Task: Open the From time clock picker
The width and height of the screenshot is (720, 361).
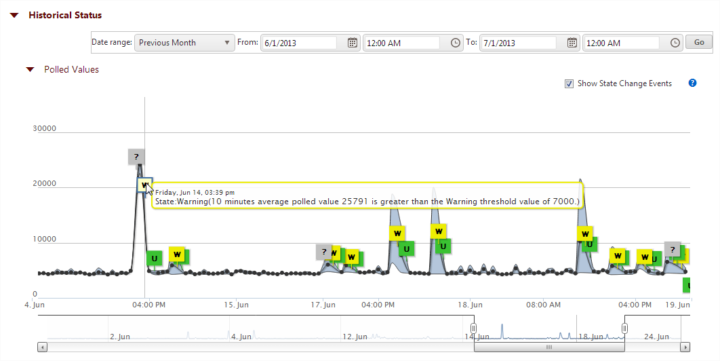Action: (455, 43)
